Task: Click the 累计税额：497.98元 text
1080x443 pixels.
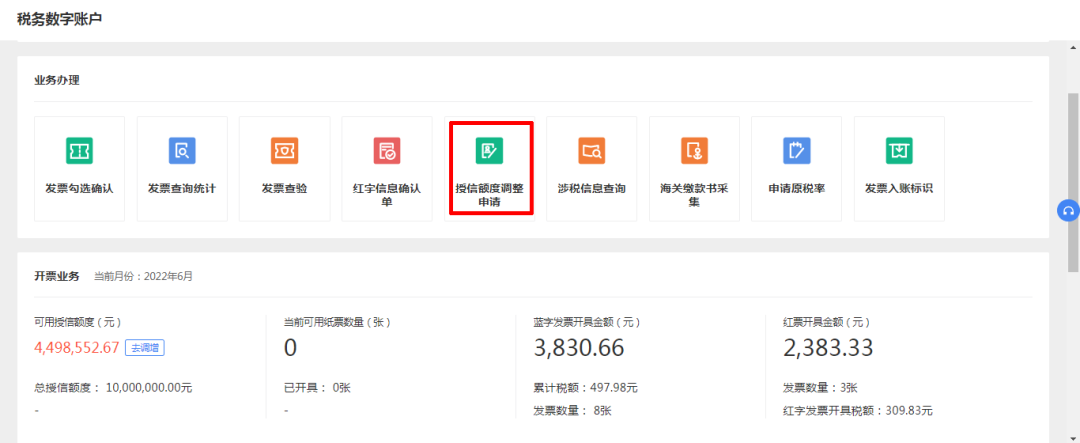Action: tap(585, 388)
